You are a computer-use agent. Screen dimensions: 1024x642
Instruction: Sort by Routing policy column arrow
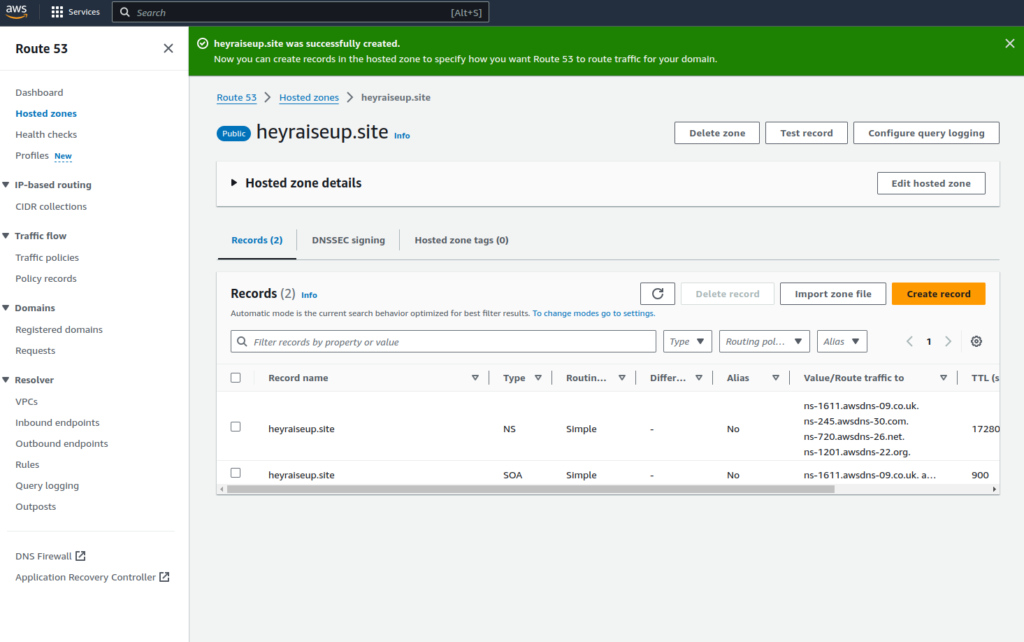point(622,377)
